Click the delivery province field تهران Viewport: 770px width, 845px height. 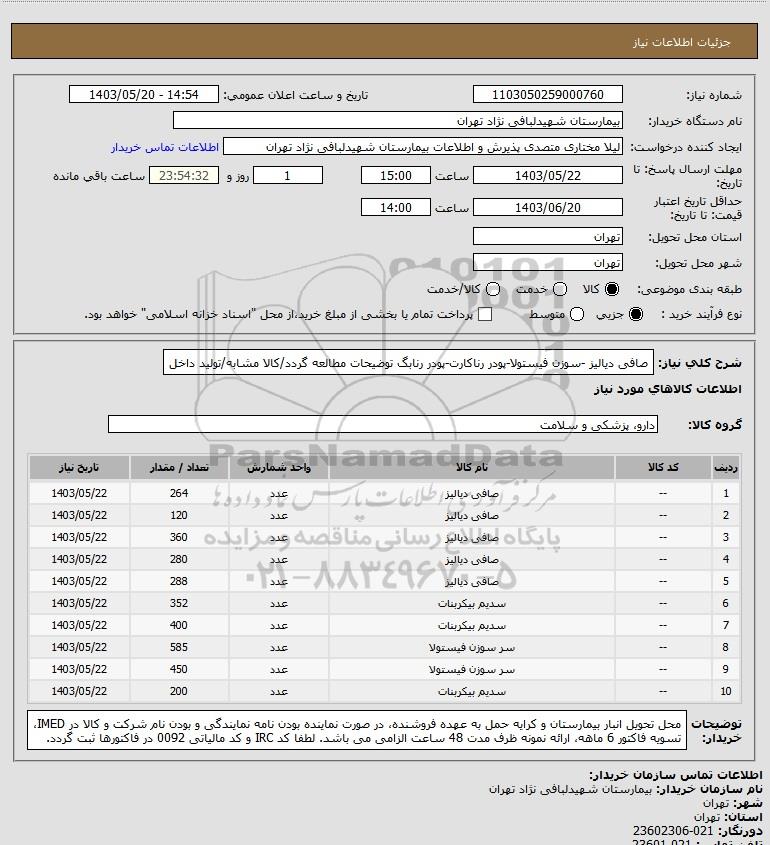tap(547, 237)
